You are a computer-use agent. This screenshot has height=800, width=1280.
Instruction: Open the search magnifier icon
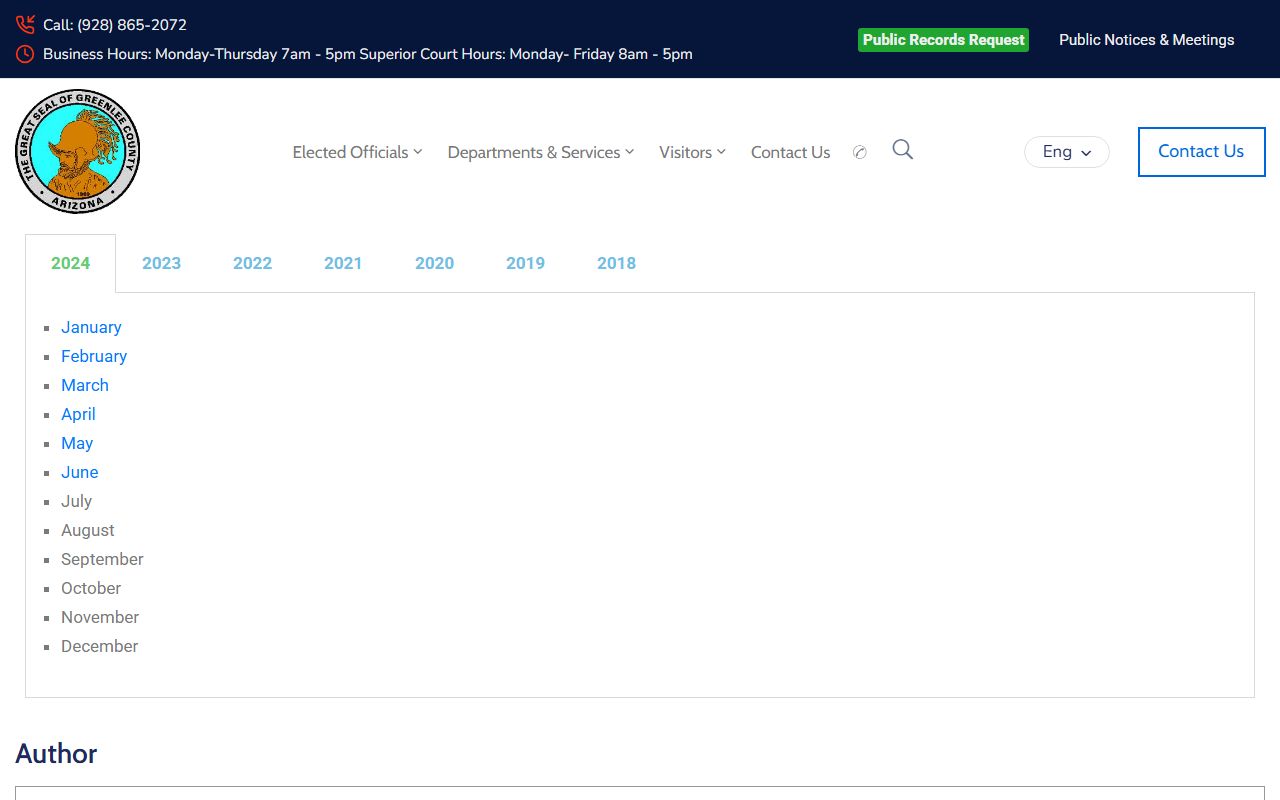pyautogui.click(x=902, y=150)
